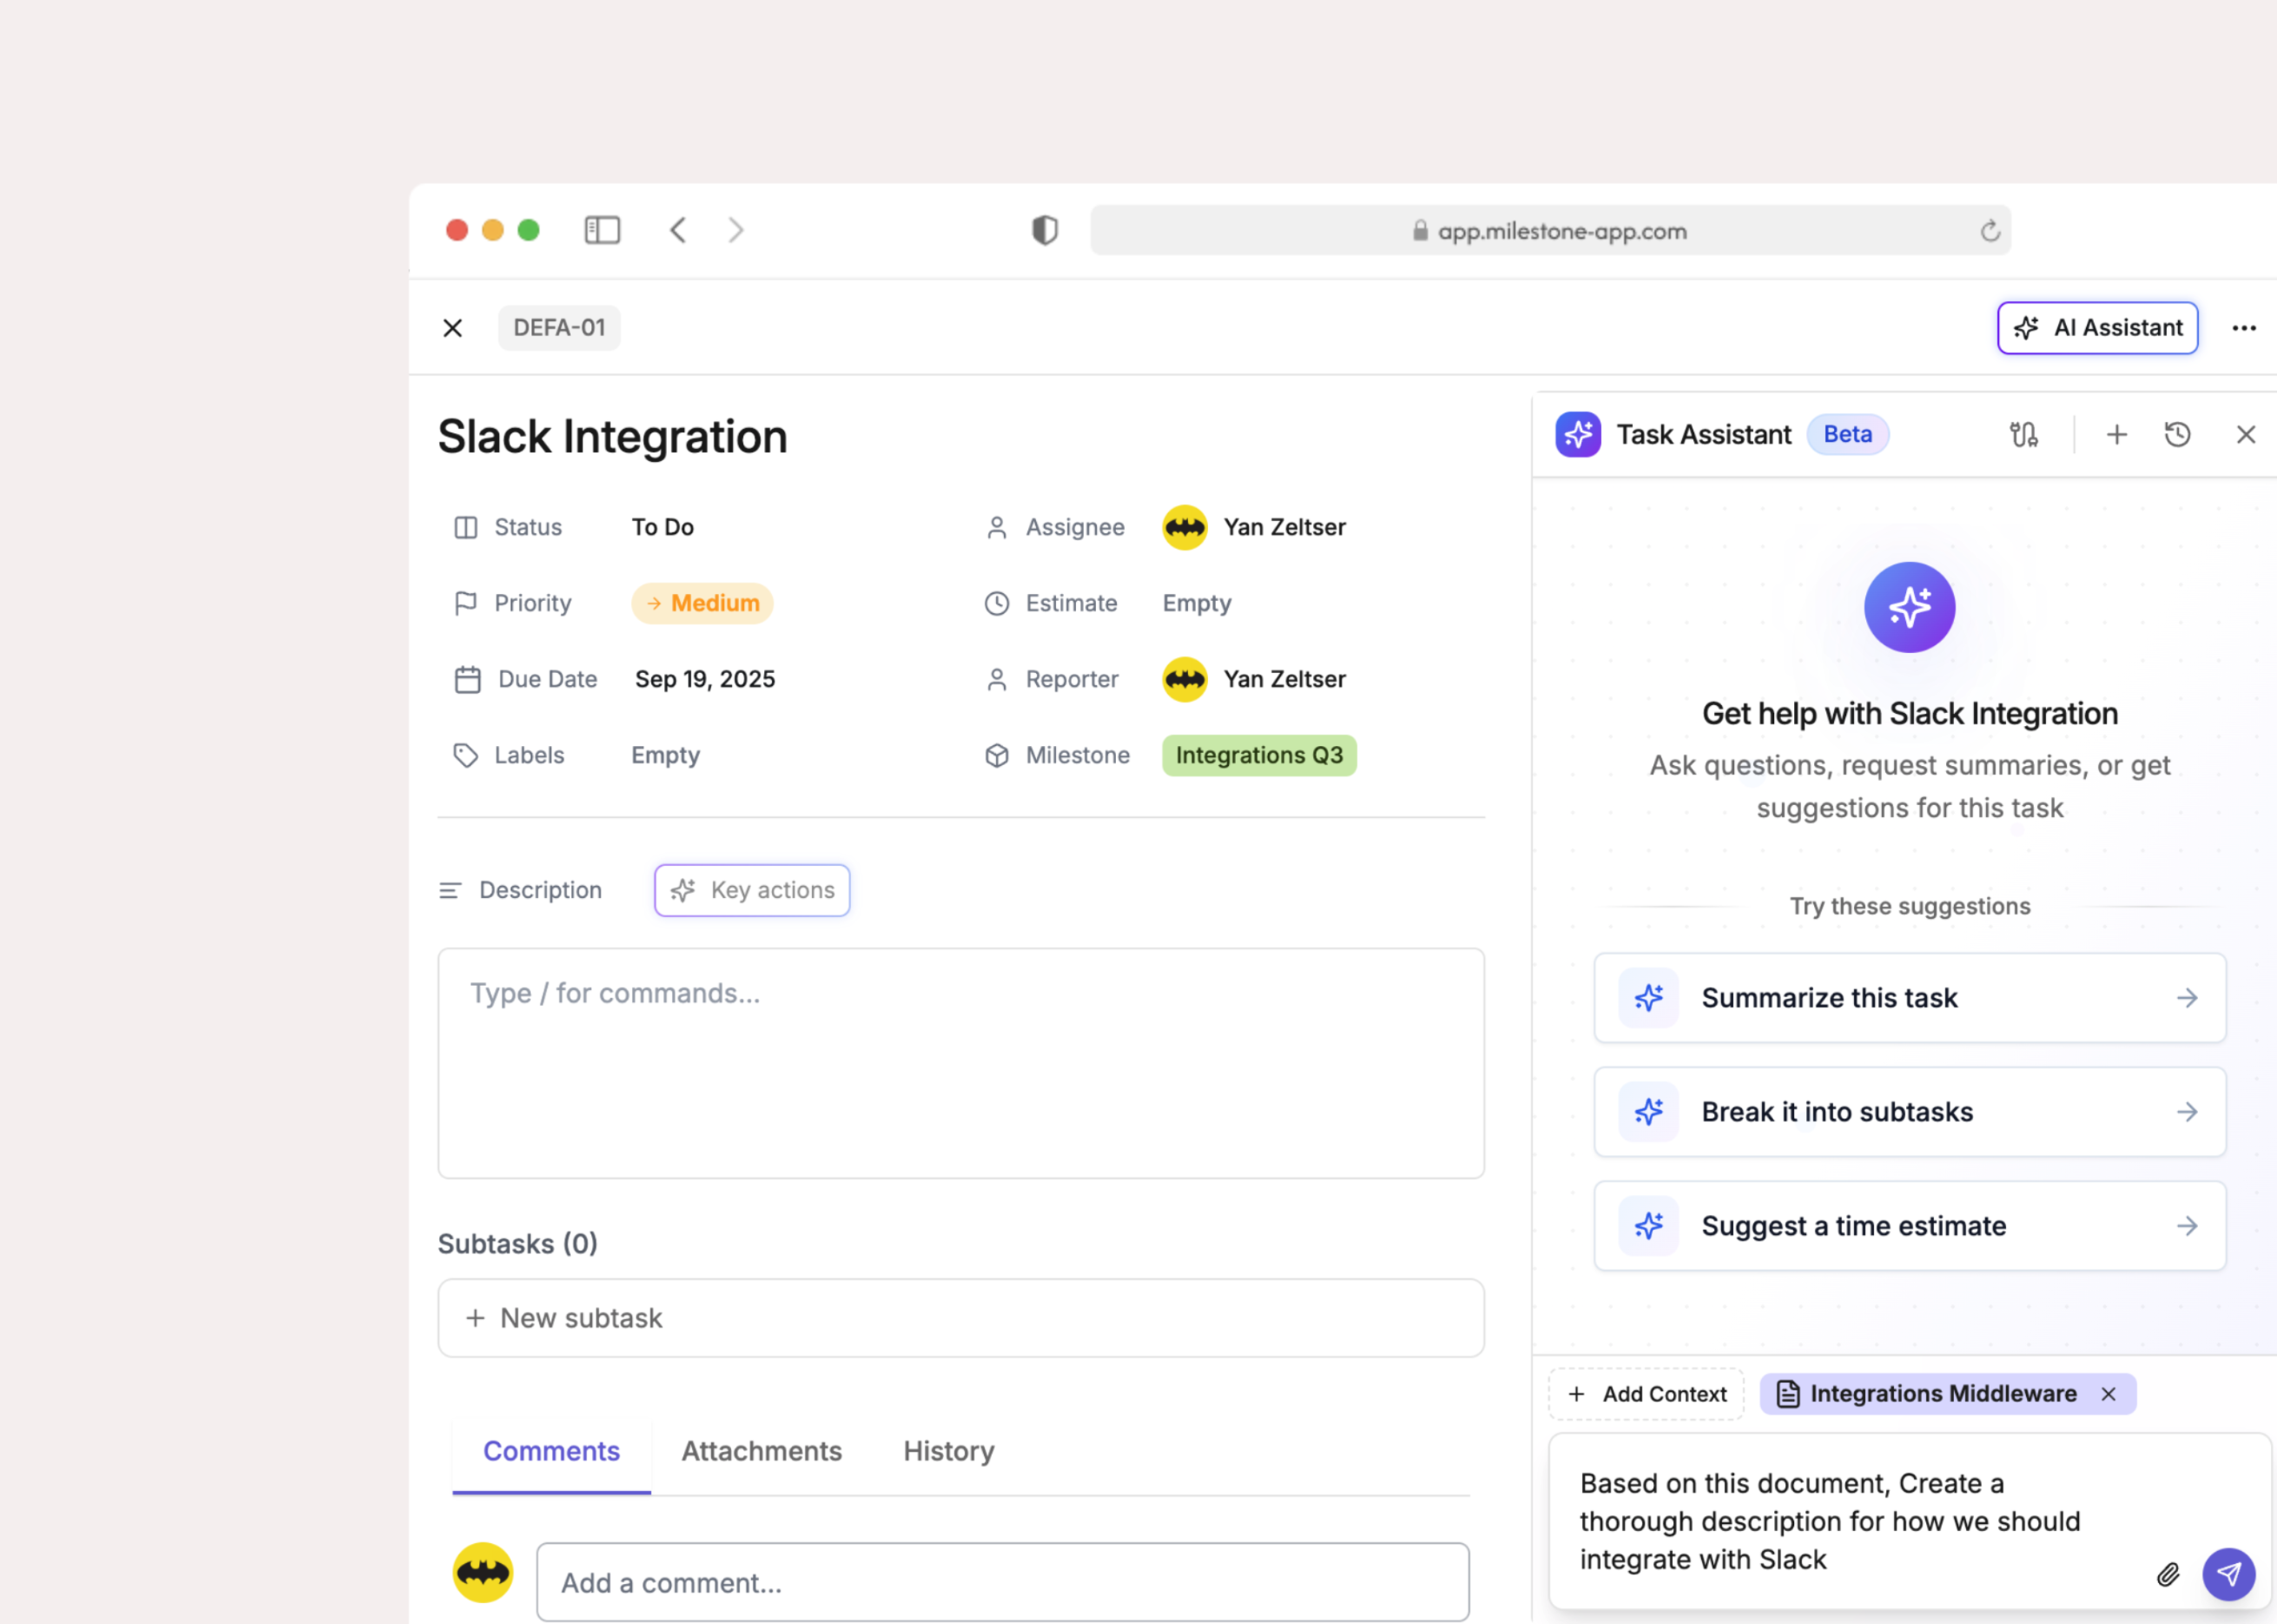Click the Description lines icon
2277x1624 pixels.
click(450, 890)
